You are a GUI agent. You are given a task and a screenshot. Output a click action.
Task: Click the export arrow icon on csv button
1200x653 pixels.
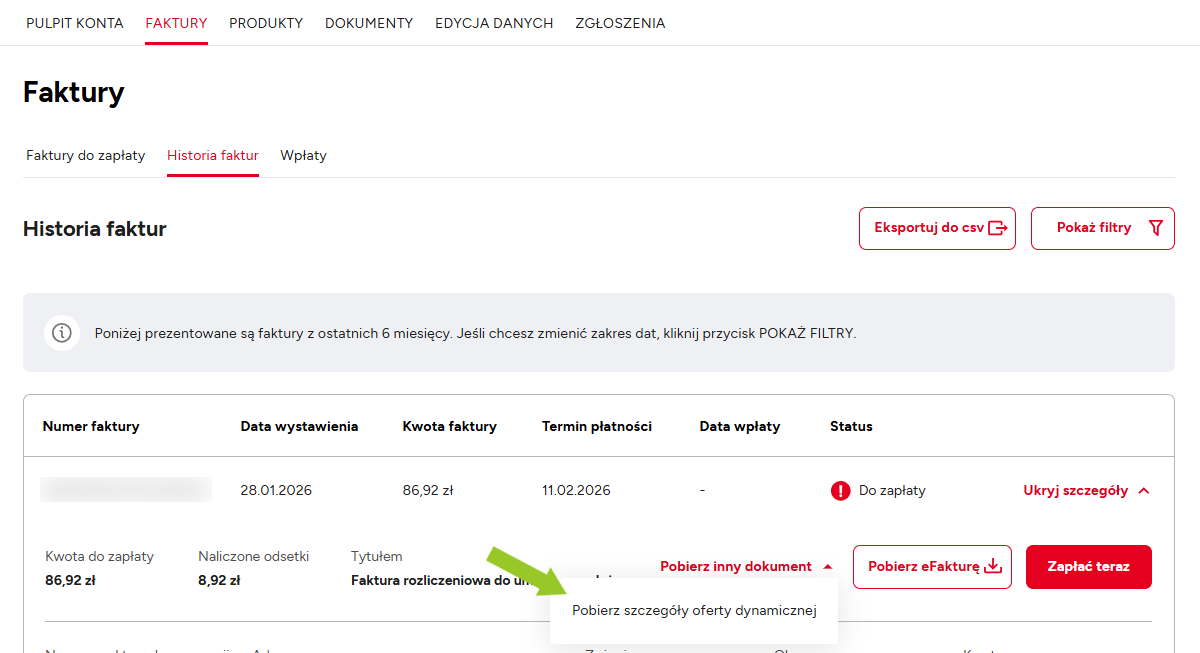[x=997, y=228]
